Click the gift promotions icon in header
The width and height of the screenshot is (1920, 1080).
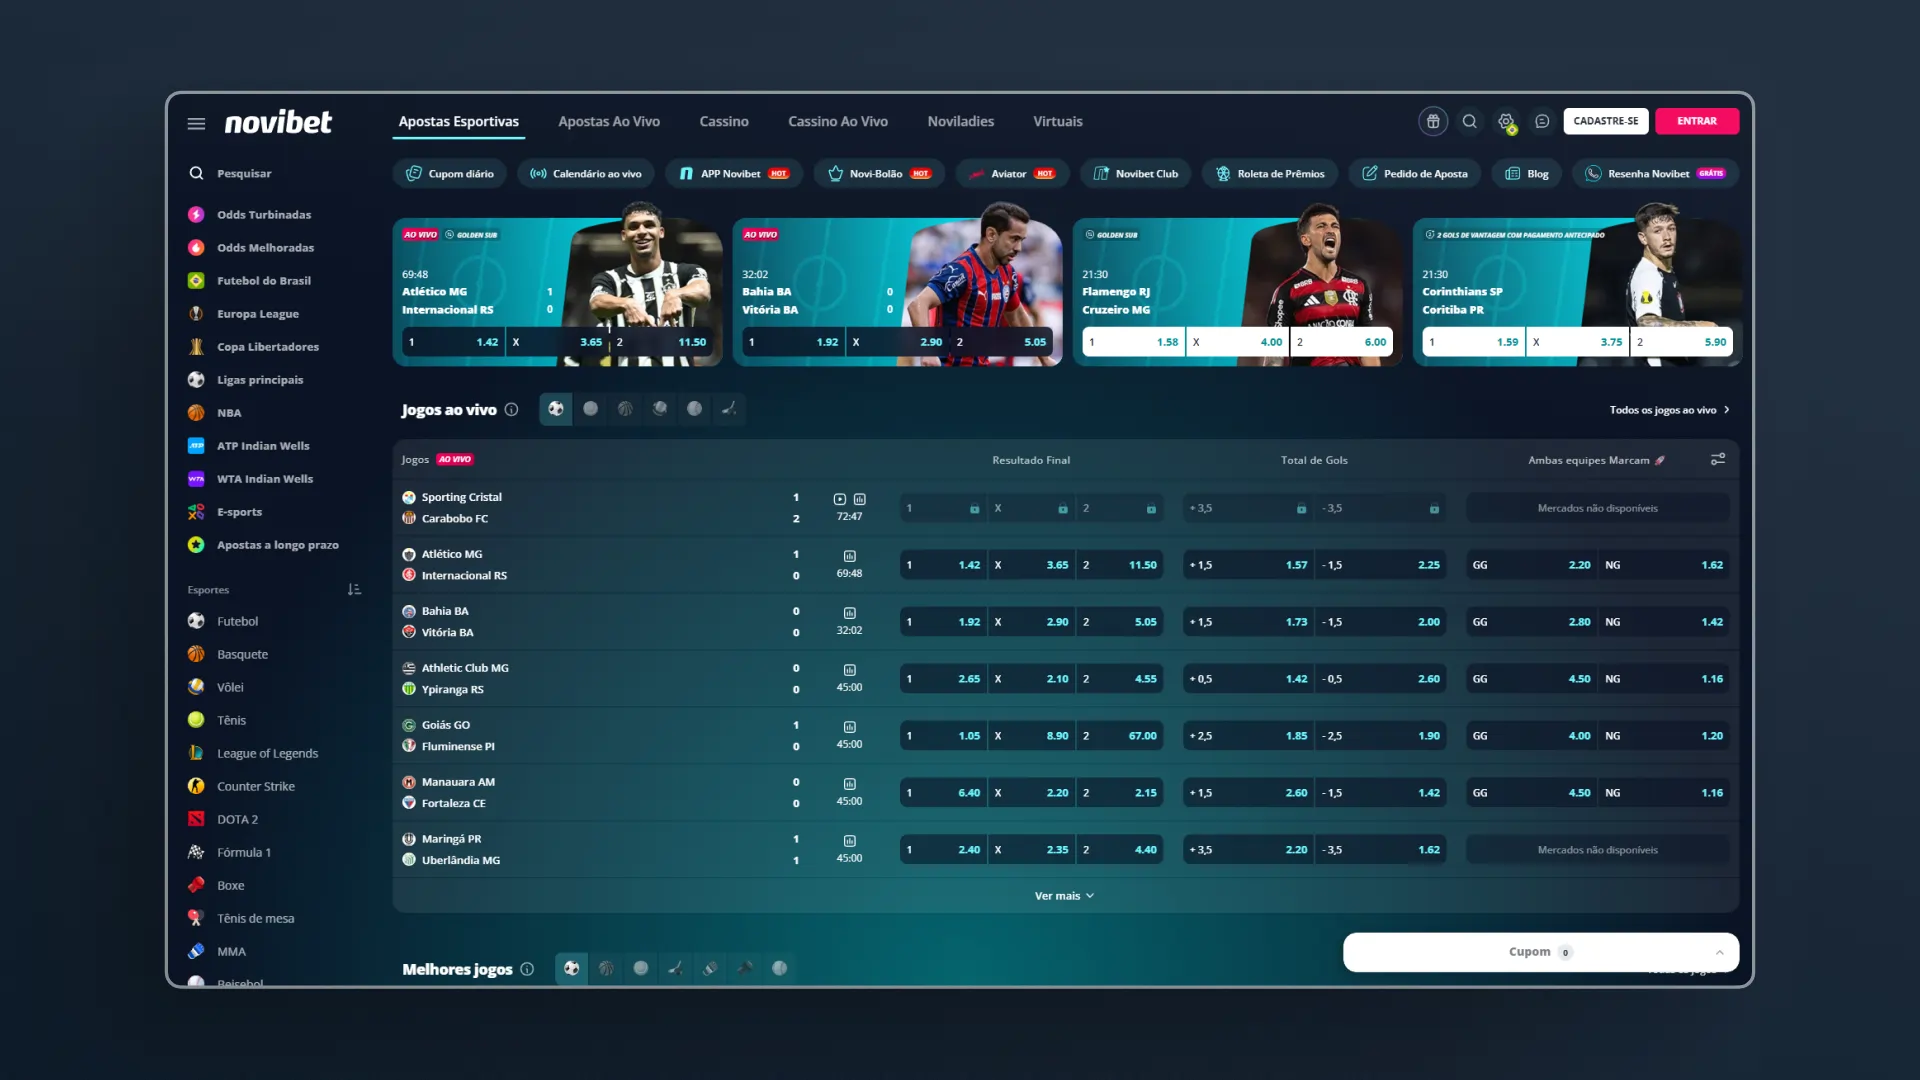coord(1433,121)
